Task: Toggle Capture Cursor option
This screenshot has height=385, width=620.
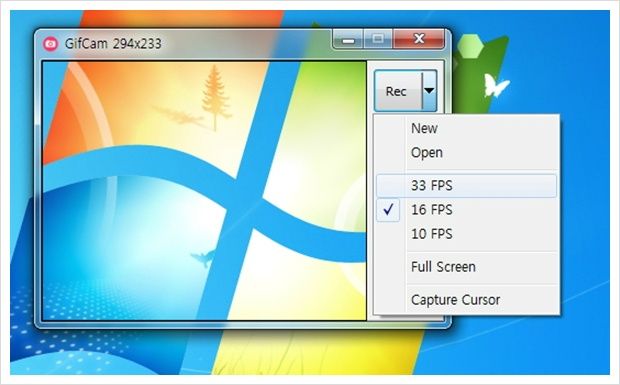Action: pyautogui.click(x=467, y=300)
